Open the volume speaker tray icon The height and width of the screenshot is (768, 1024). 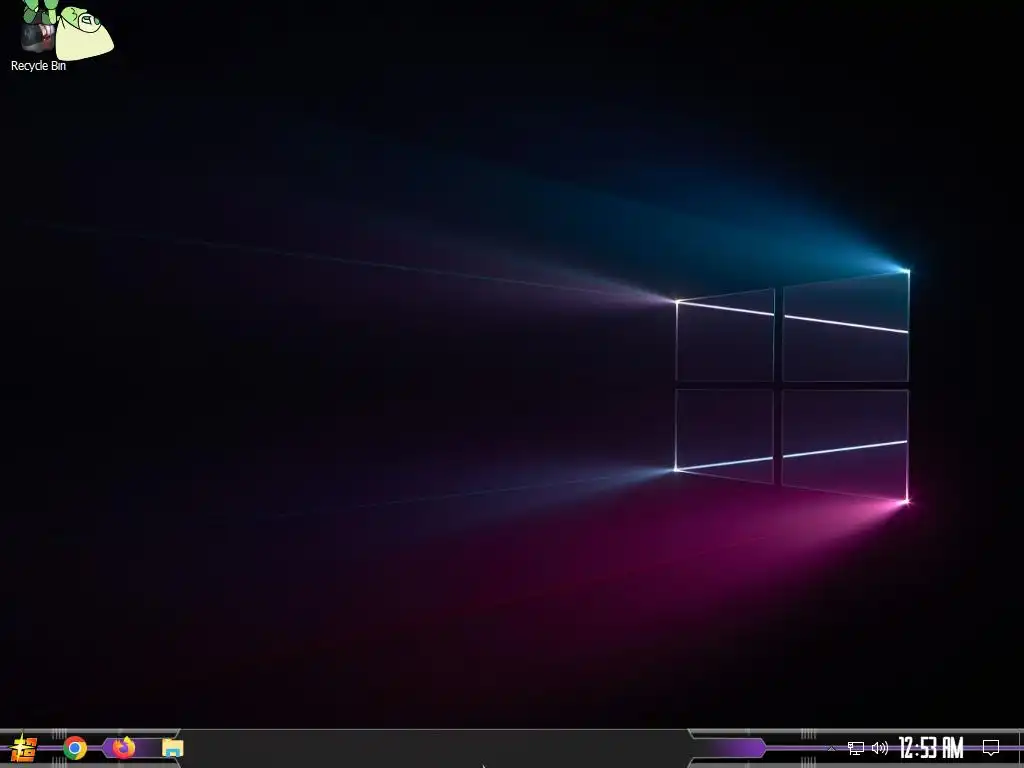880,748
